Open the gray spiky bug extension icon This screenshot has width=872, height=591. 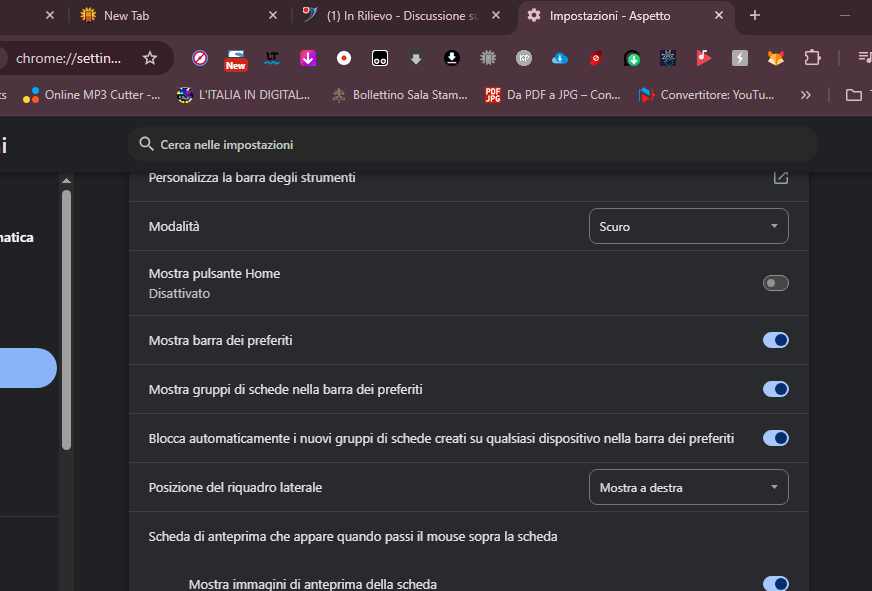(x=488, y=58)
